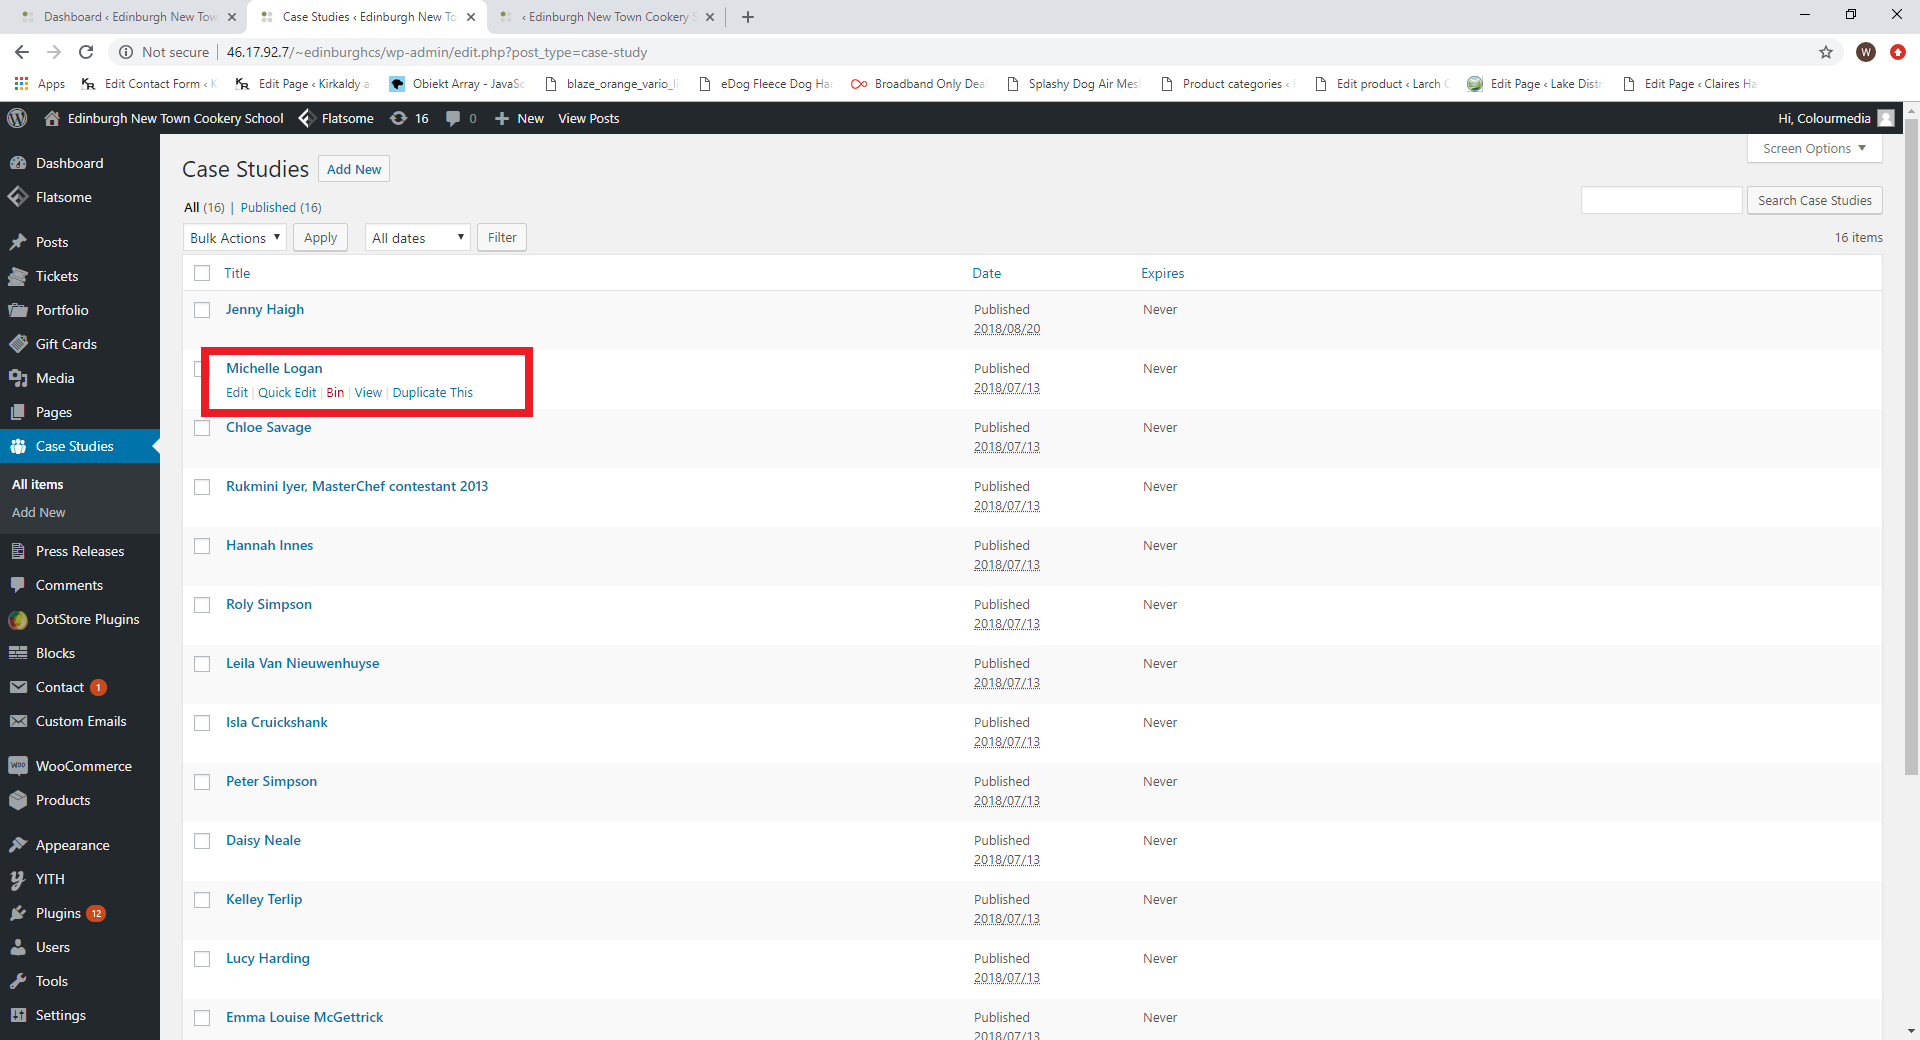Viewport: 1920px width, 1040px height.
Task: Open the Bulk Actions dropdown
Action: tap(235, 238)
